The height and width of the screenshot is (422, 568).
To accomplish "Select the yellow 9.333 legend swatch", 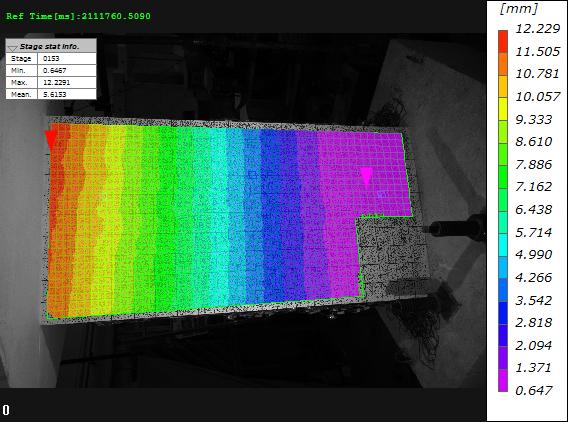I will (503, 109).
